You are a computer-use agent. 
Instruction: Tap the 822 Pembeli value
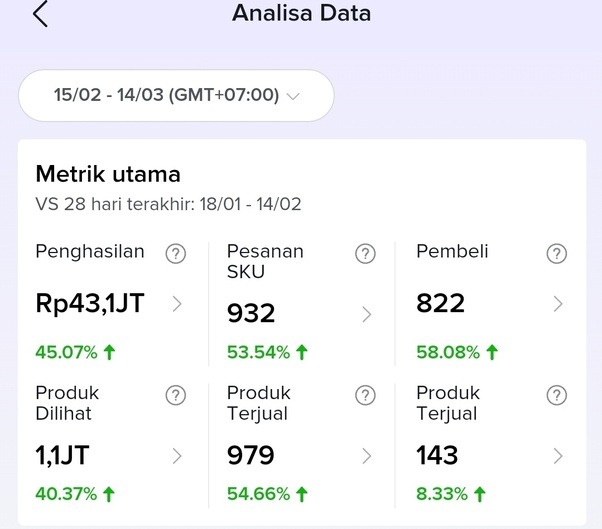coord(441,304)
